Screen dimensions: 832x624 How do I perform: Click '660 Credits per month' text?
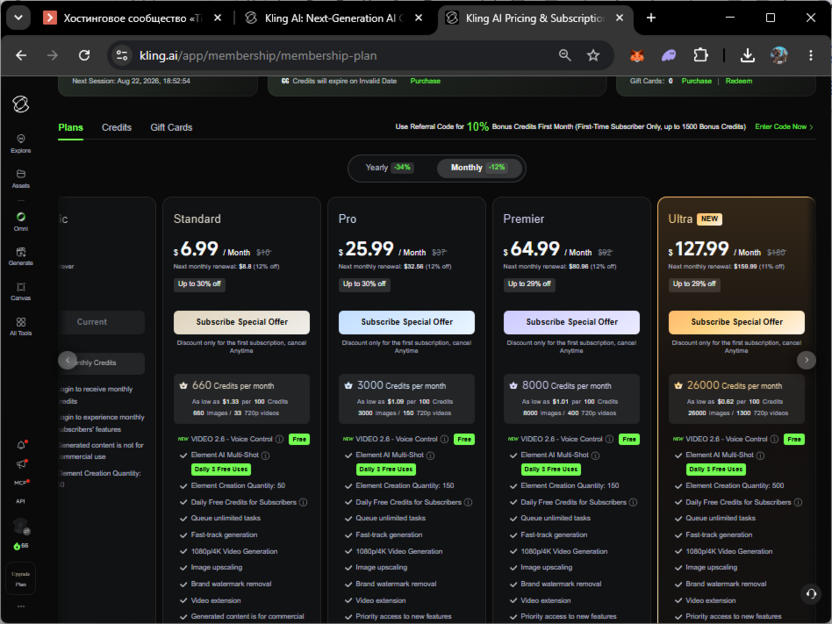pyautogui.click(x=233, y=386)
